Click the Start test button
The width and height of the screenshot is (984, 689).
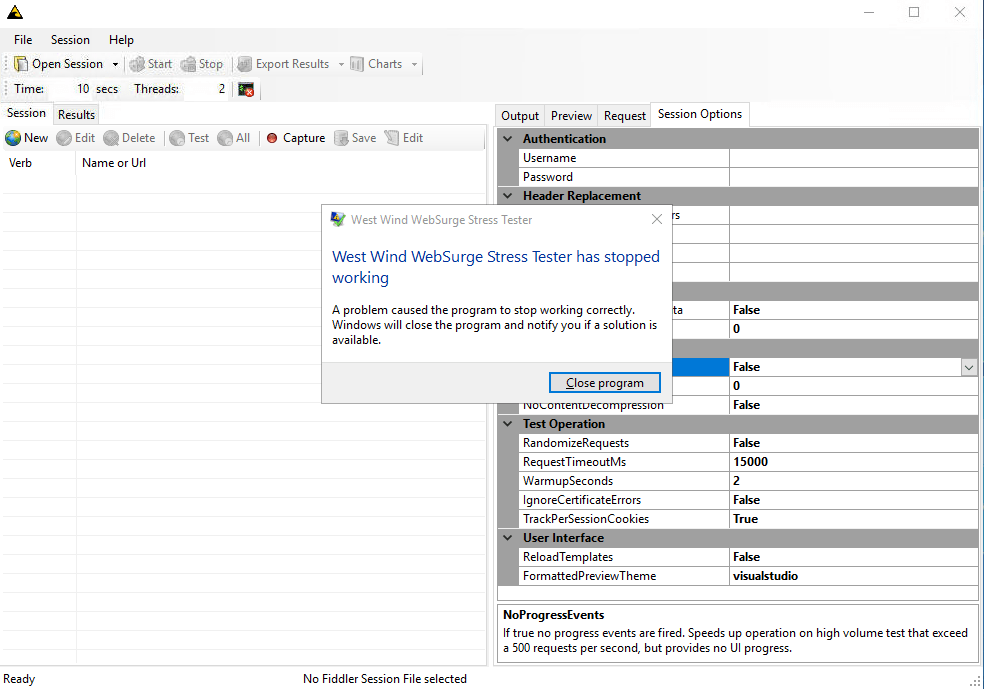click(x=151, y=64)
